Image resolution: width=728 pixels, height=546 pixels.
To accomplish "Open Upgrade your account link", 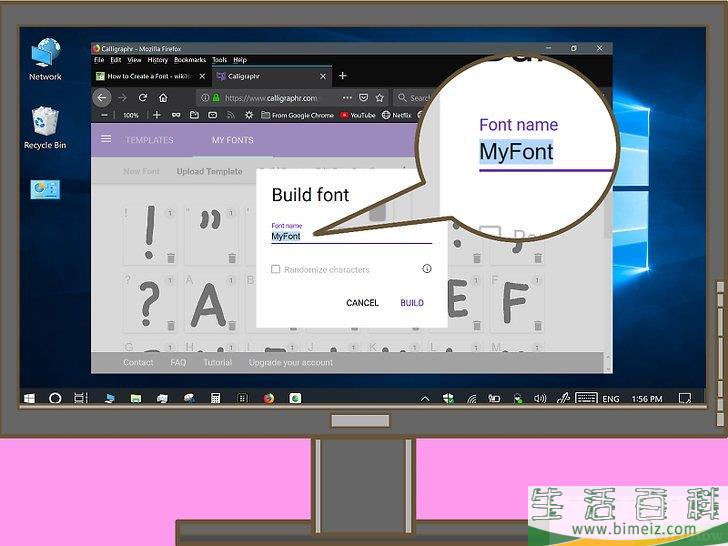I will [291, 363].
